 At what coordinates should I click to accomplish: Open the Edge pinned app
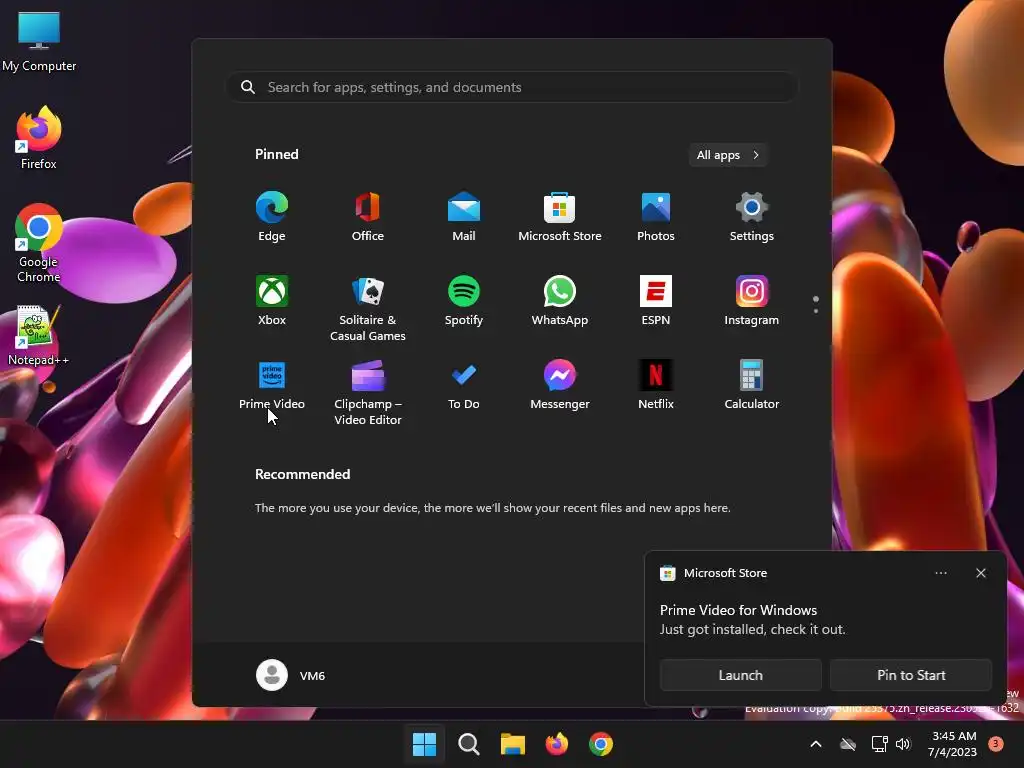tap(272, 217)
